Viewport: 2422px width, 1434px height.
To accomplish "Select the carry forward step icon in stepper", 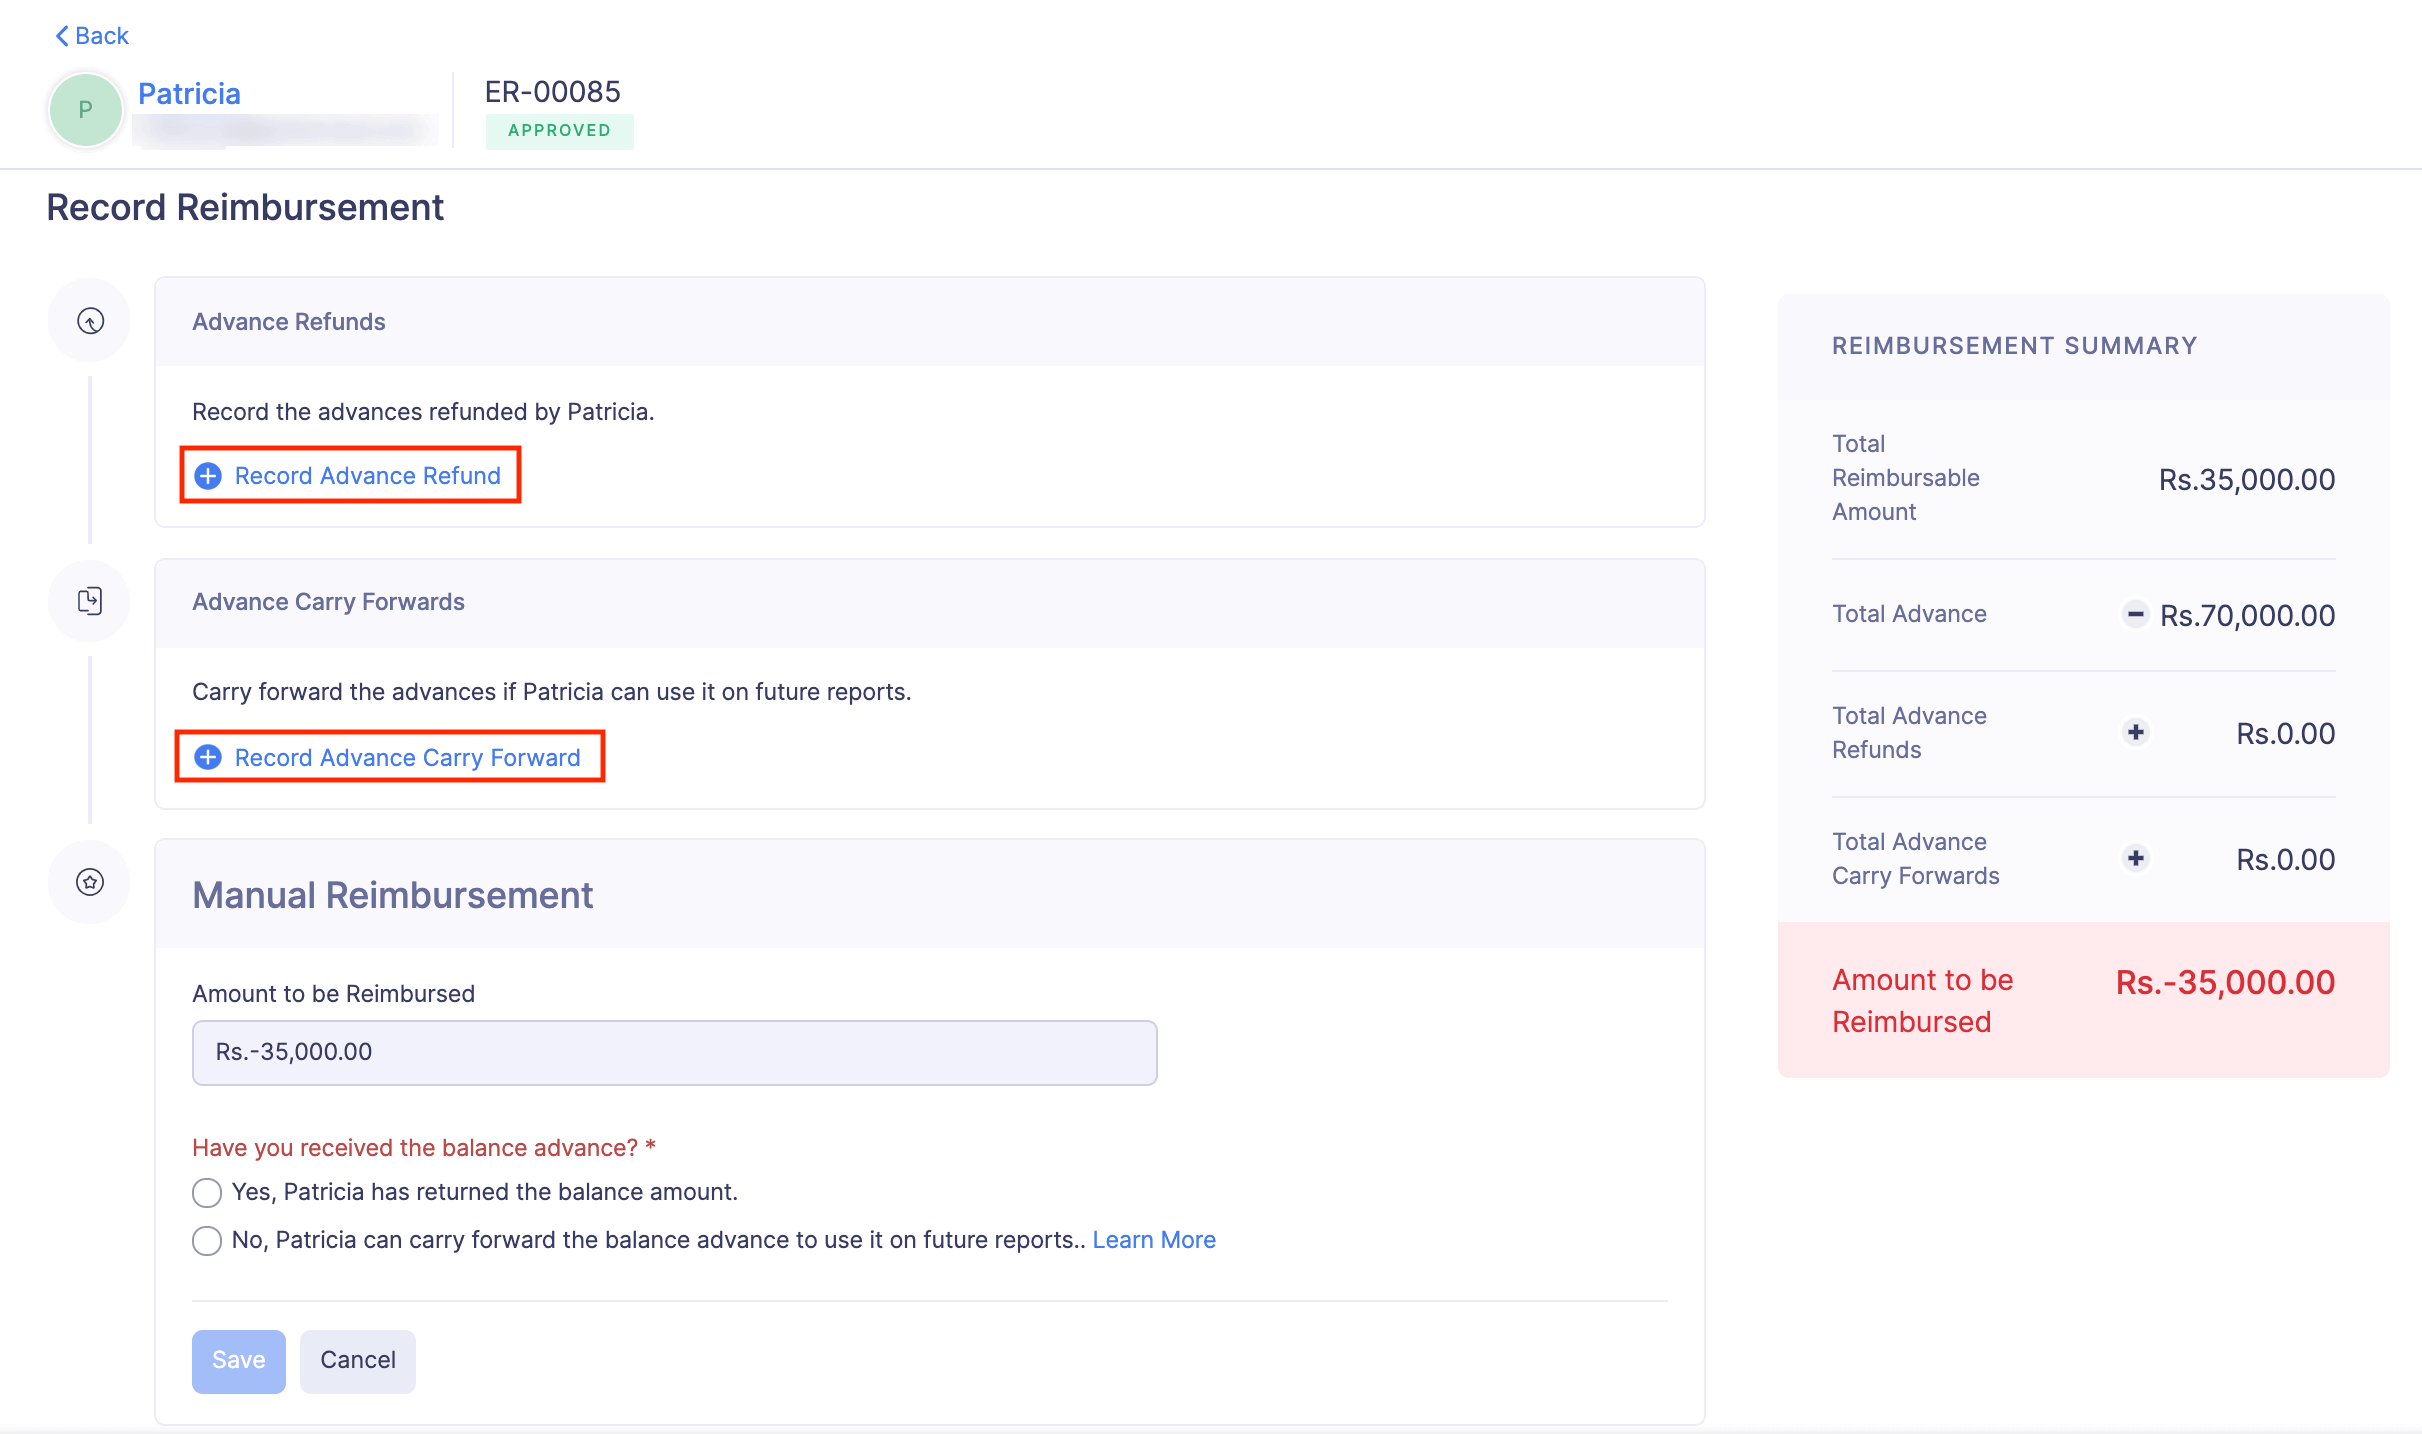I will [88, 600].
